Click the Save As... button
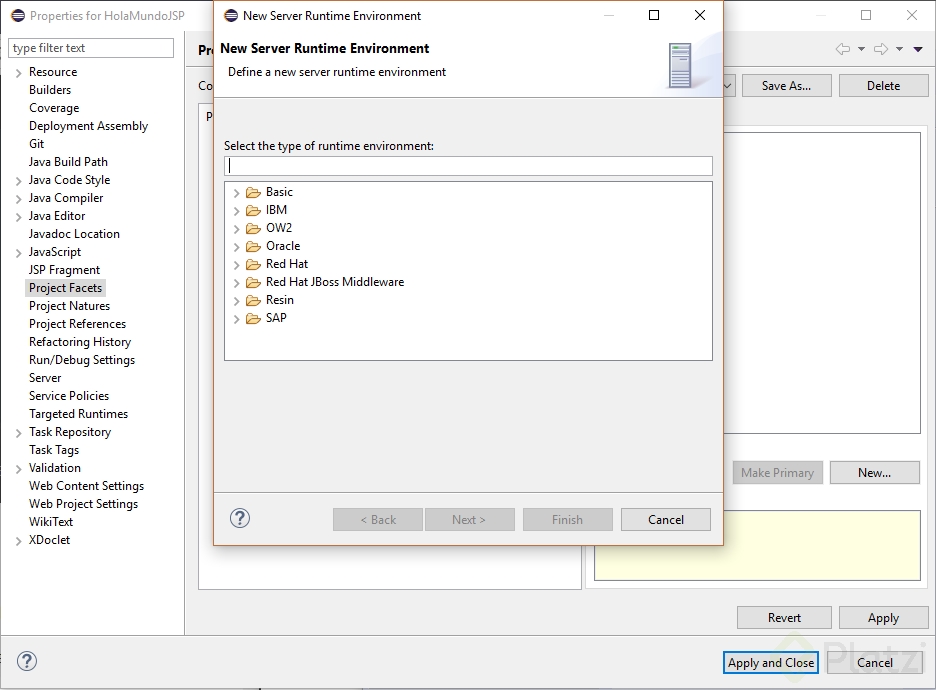 (x=786, y=85)
